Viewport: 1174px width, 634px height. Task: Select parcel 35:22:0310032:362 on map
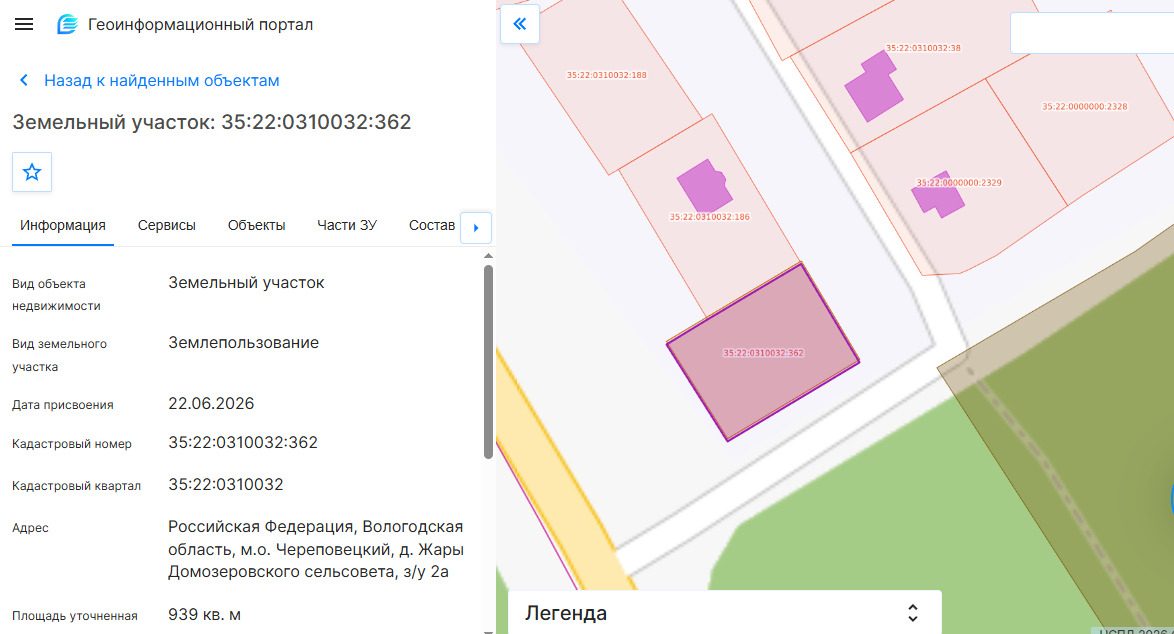click(763, 353)
